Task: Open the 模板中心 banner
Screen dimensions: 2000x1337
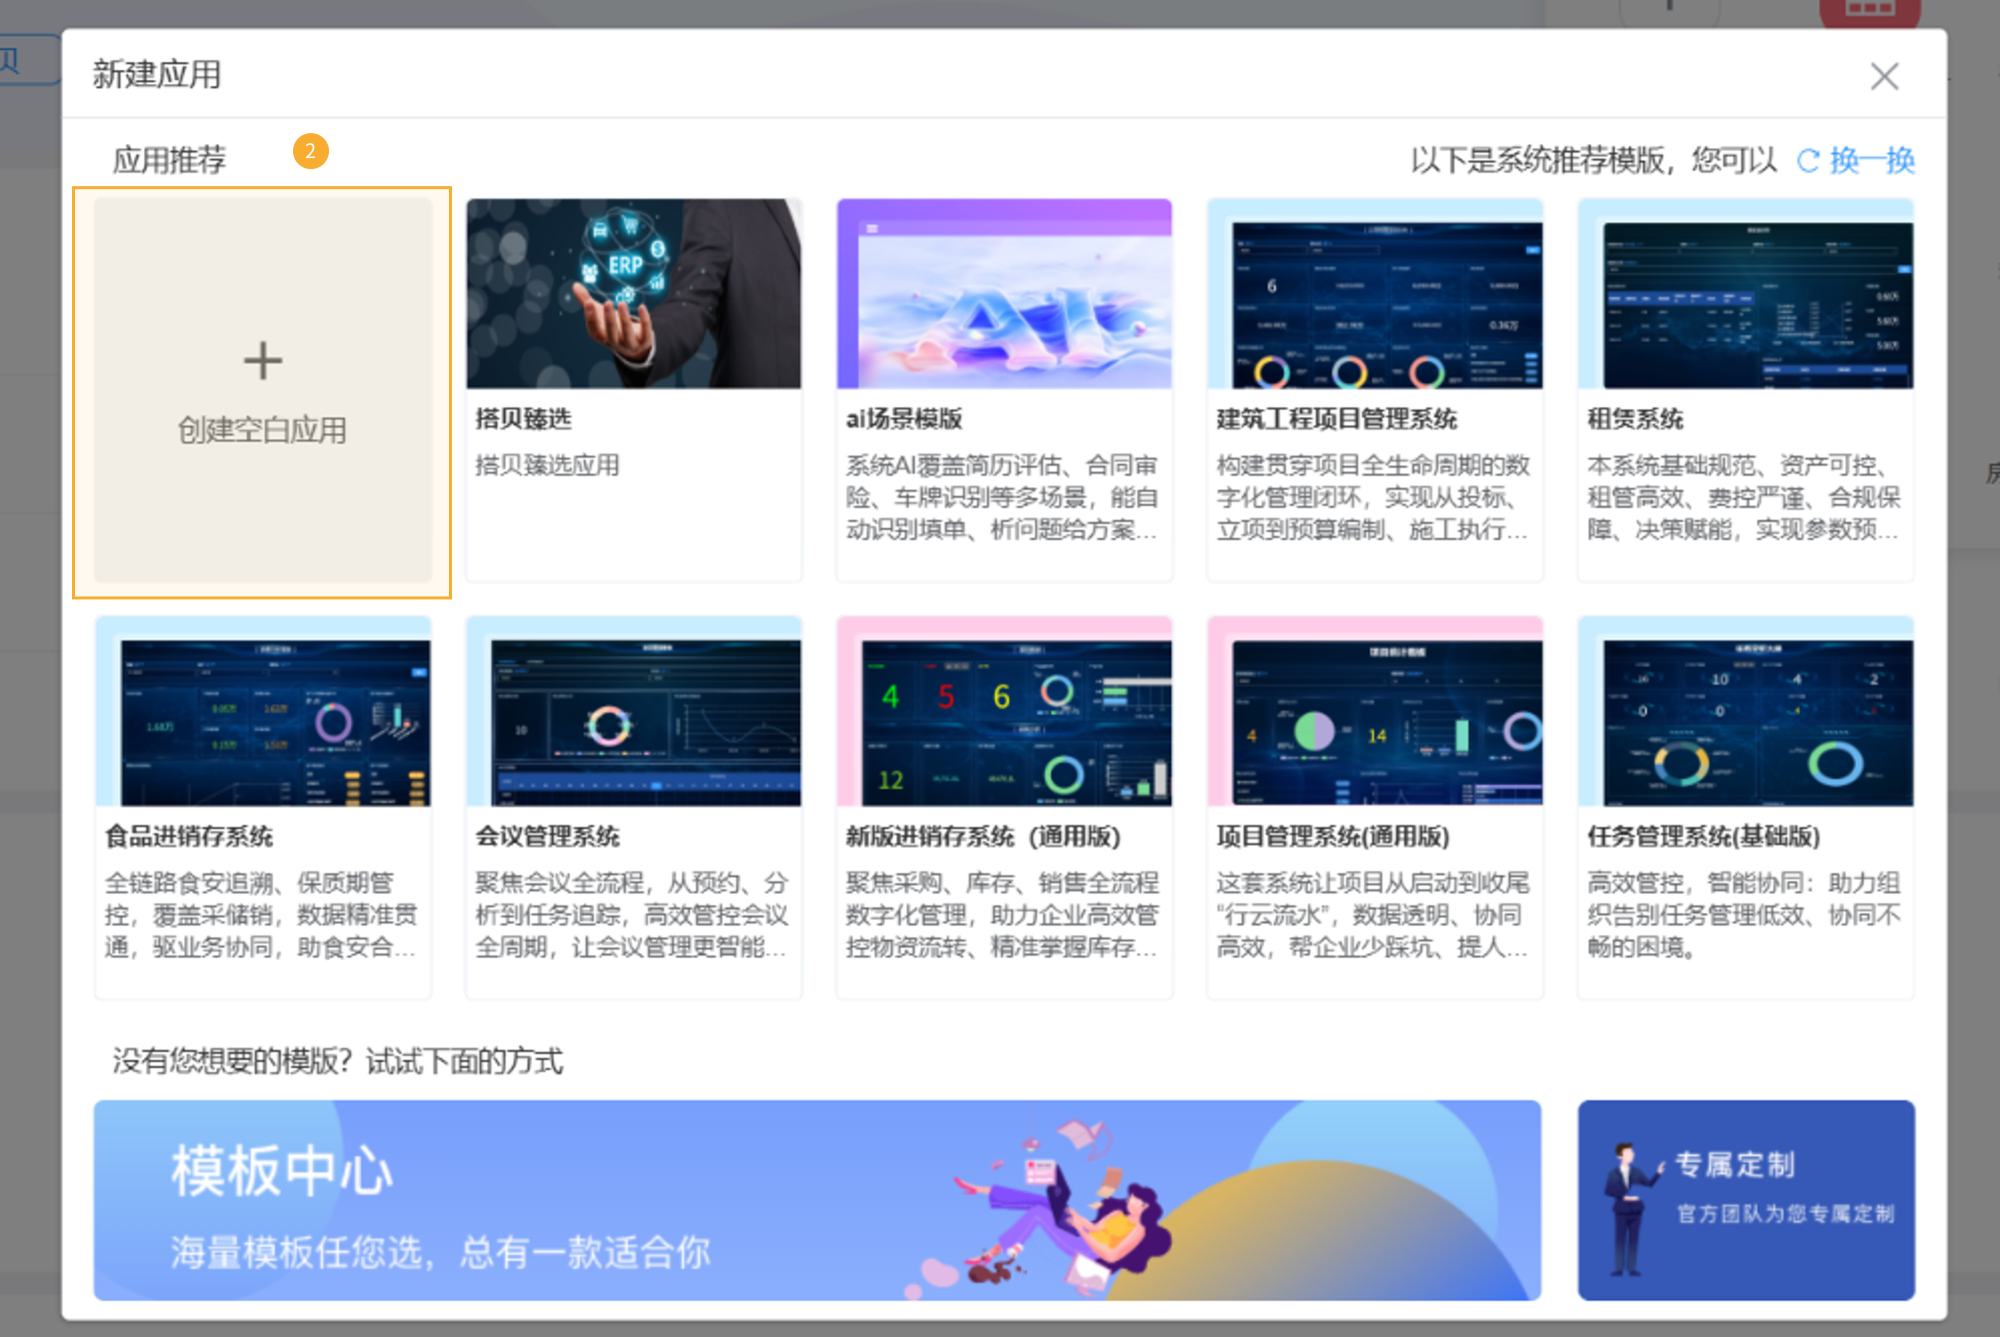Action: [x=817, y=1200]
